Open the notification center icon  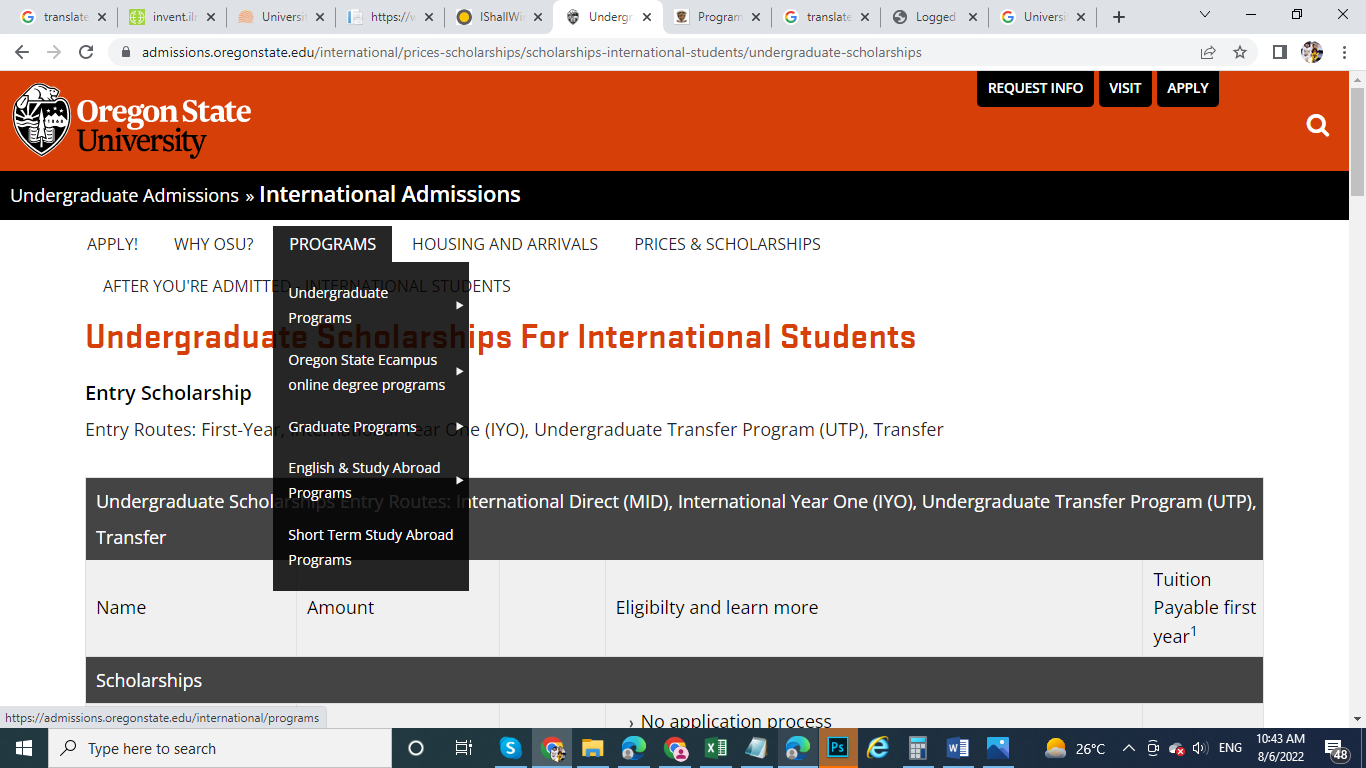point(1336,749)
